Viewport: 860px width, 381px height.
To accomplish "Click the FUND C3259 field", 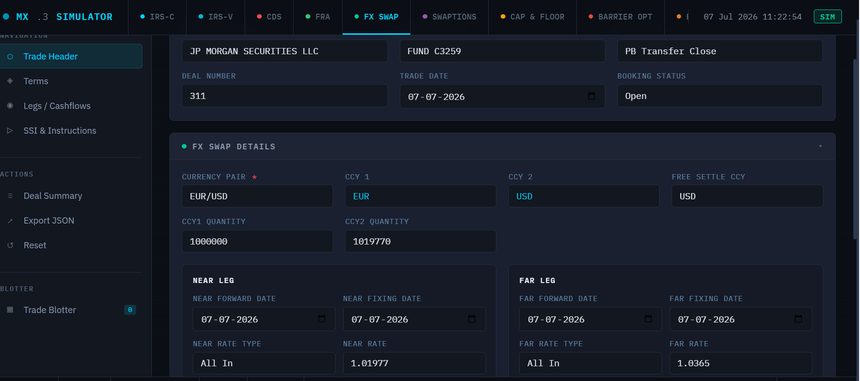I will tap(502, 51).
